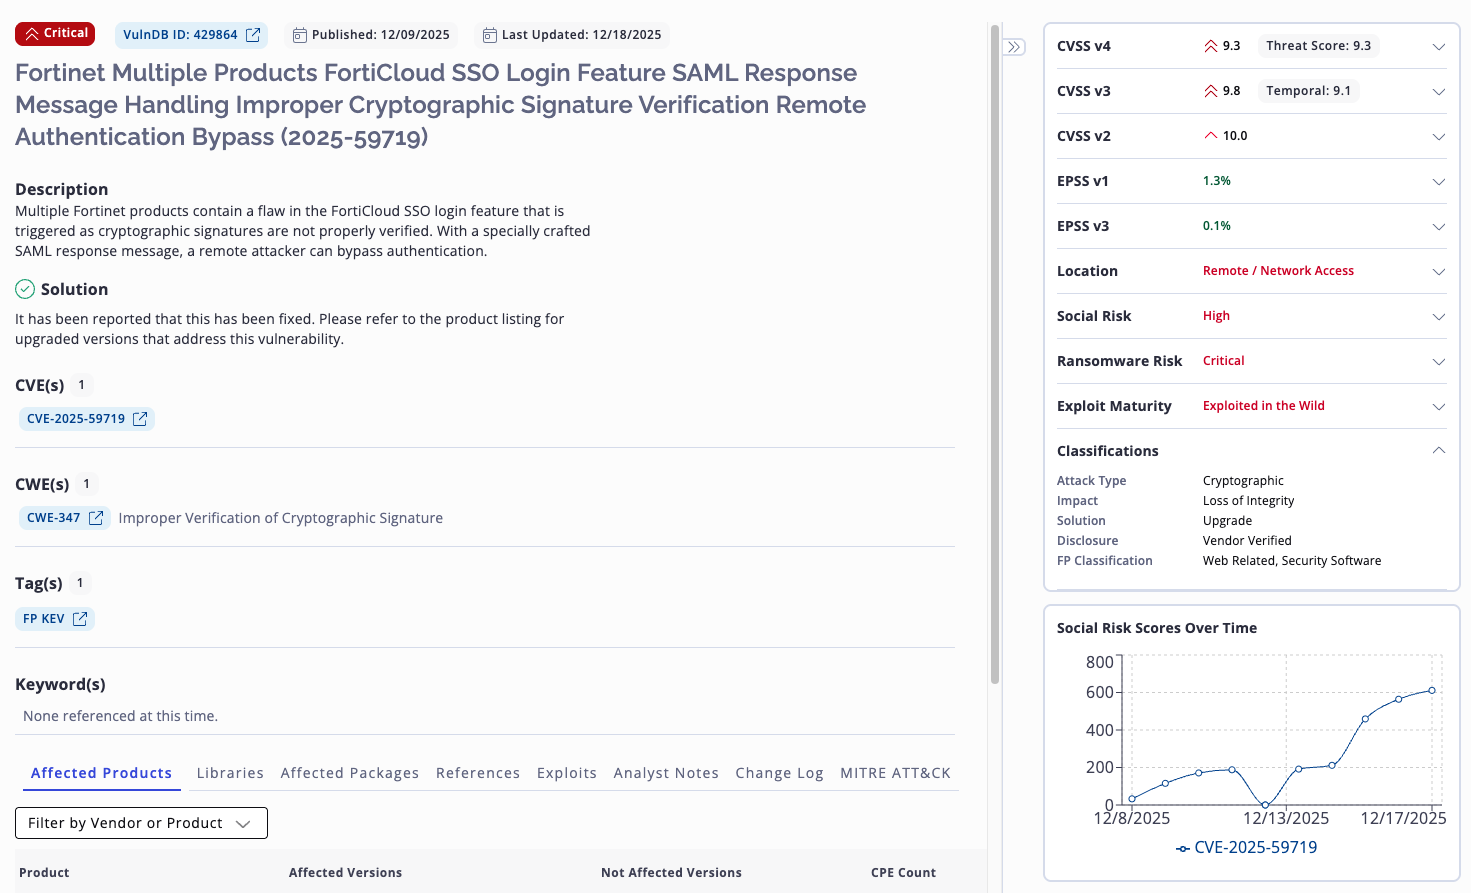Click the Published date calendar icon

click(x=299, y=35)
